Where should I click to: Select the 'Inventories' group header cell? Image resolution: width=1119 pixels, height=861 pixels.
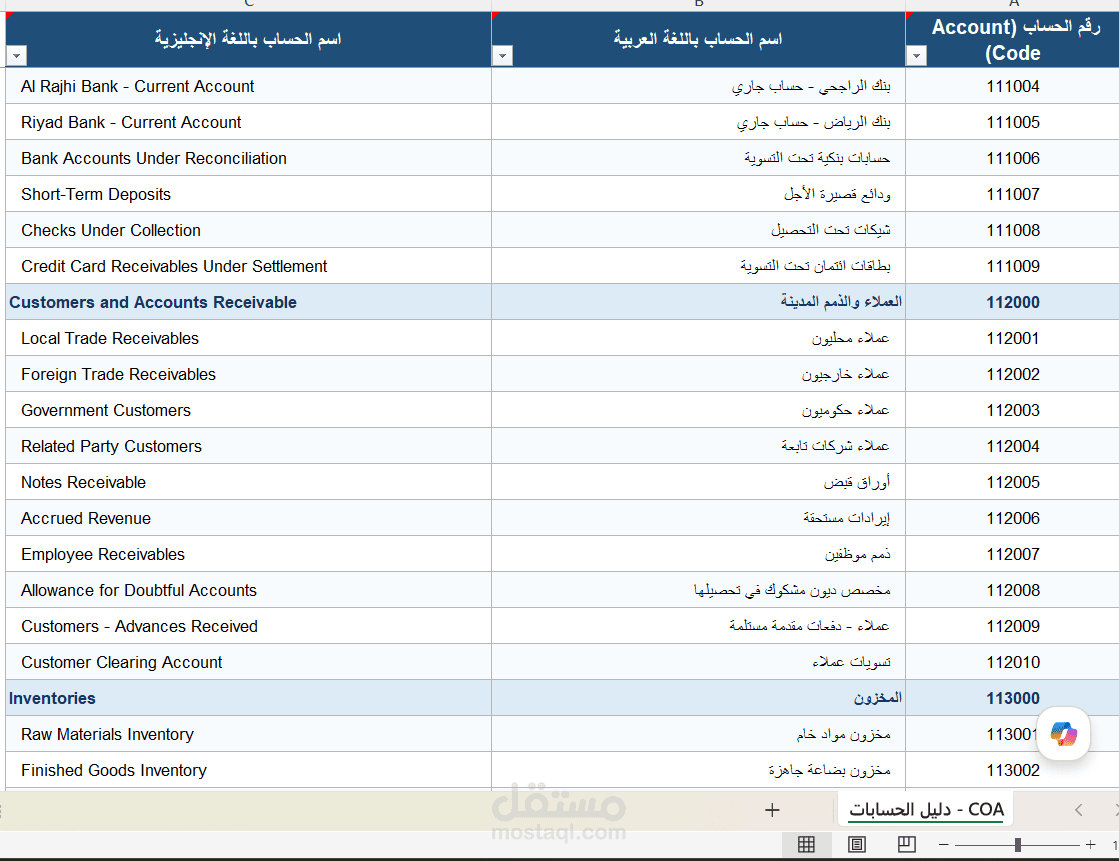click(x=248, y=698)
